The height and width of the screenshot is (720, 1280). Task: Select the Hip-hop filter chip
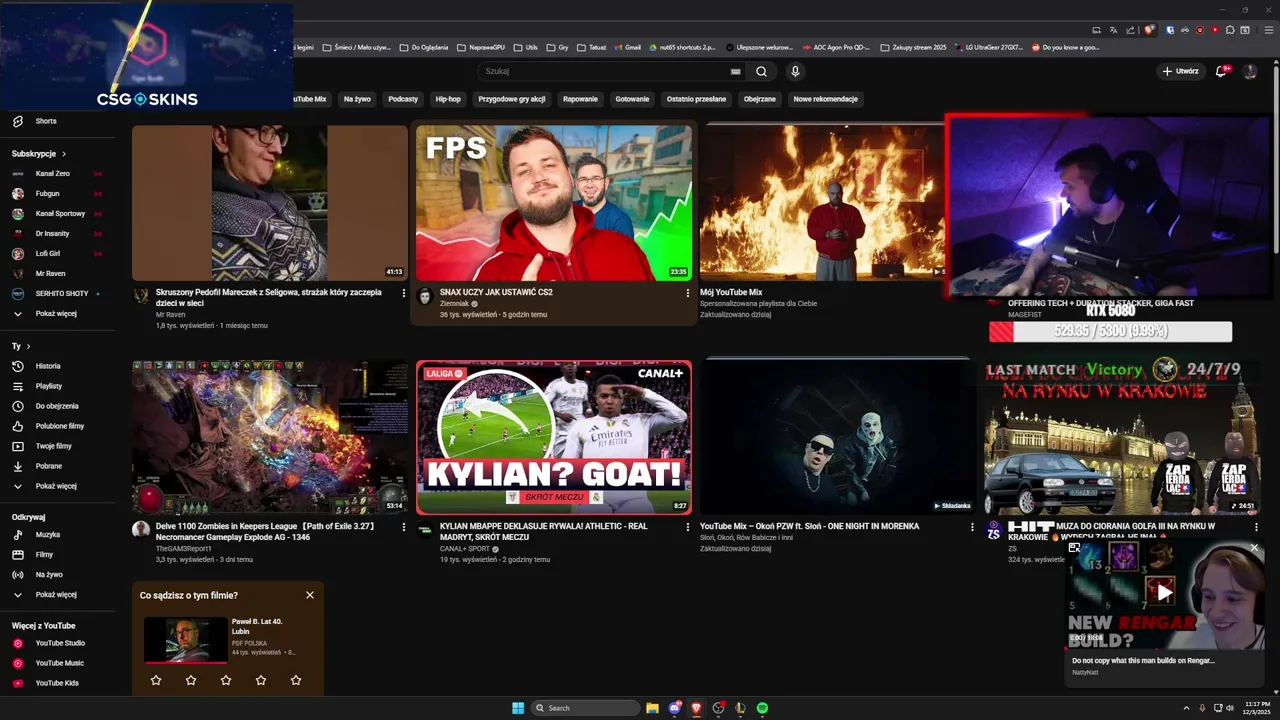pos(448,99)
